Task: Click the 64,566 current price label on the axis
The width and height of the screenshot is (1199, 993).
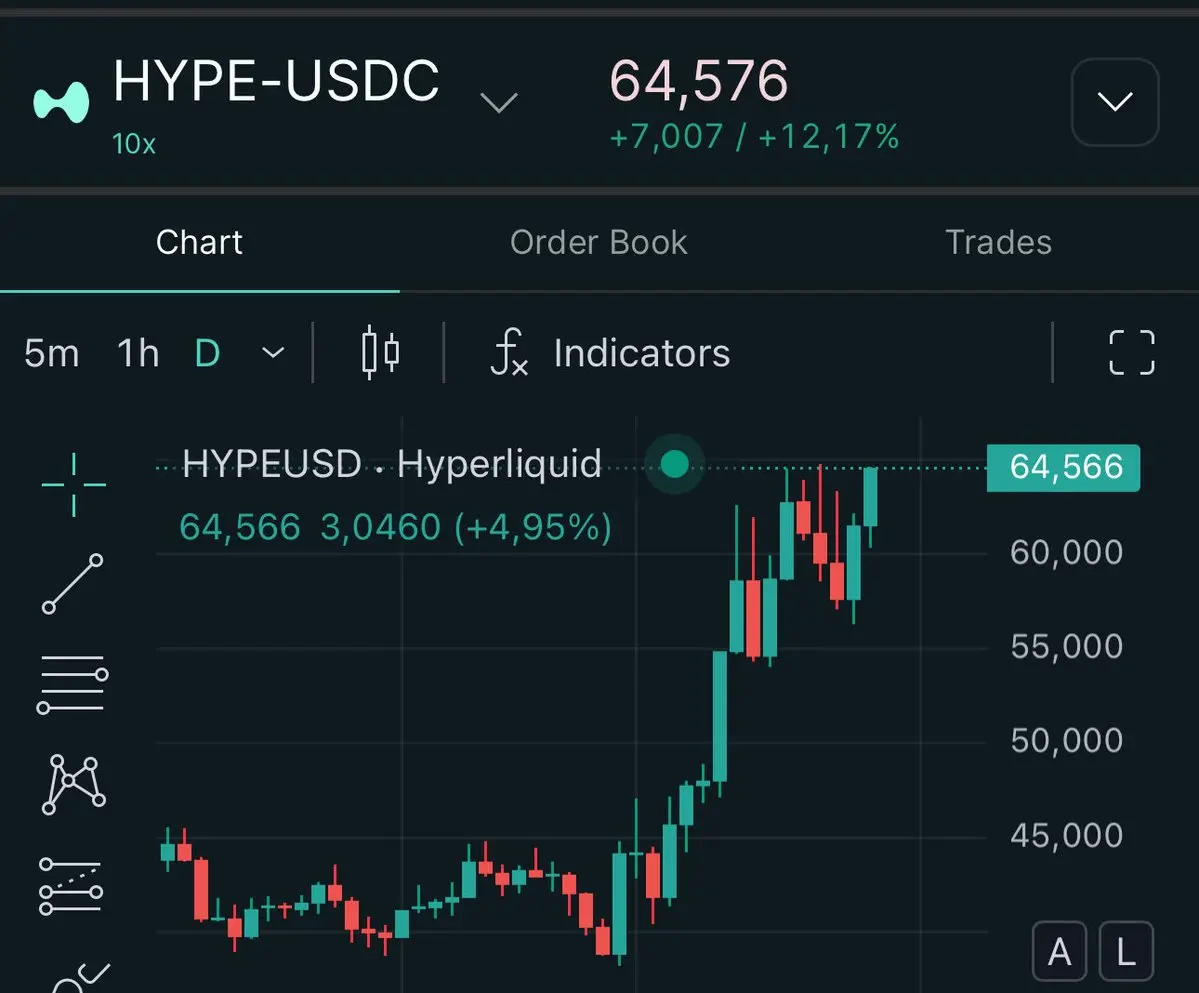Action: click(x=1063, y=467)
